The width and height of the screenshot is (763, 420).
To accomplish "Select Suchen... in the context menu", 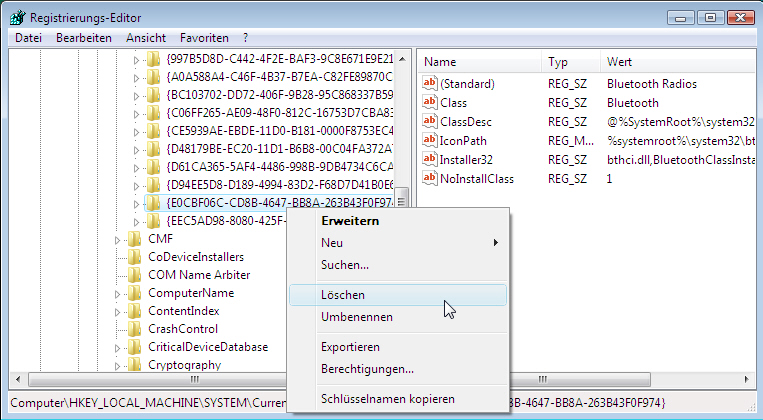I will point(398,265).
